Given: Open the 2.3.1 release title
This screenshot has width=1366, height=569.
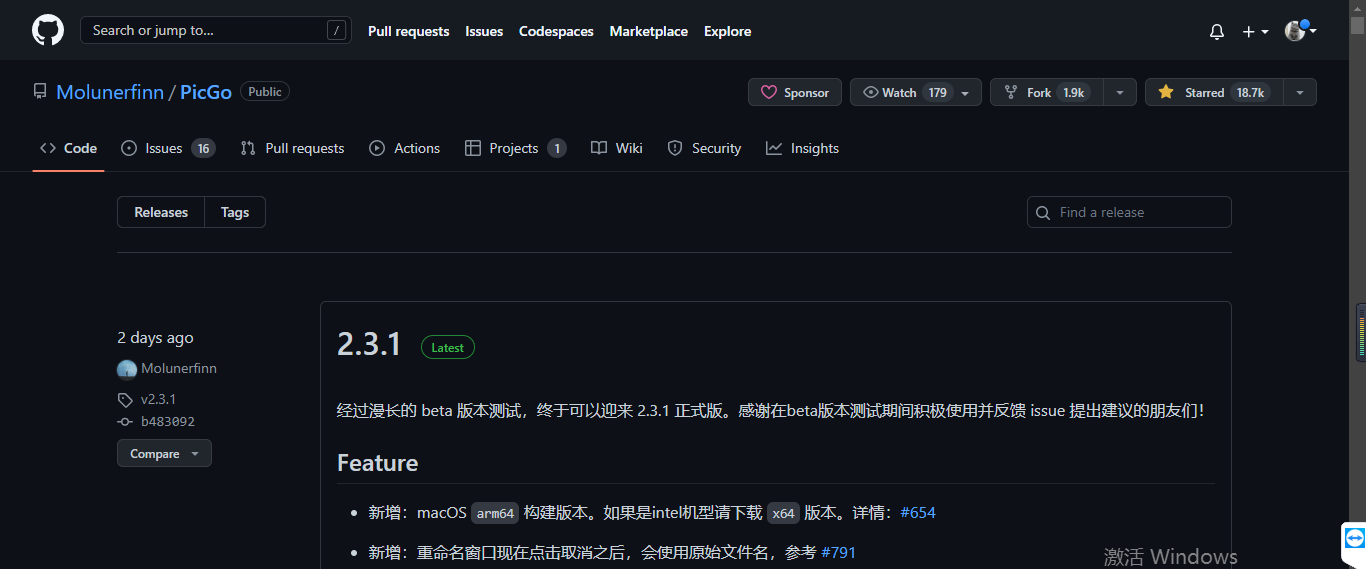Looking at the screenshot, I should click(x=369, y=344).
